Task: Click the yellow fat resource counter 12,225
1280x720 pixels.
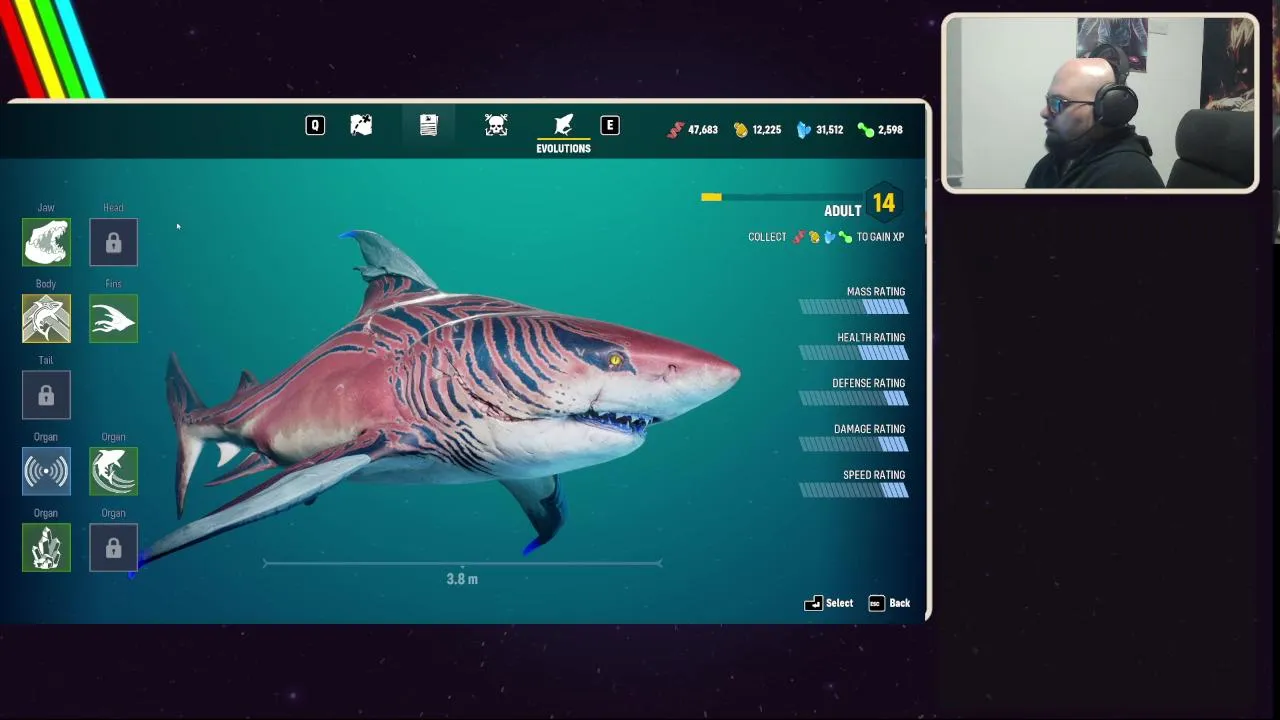Action: (758, 130)
